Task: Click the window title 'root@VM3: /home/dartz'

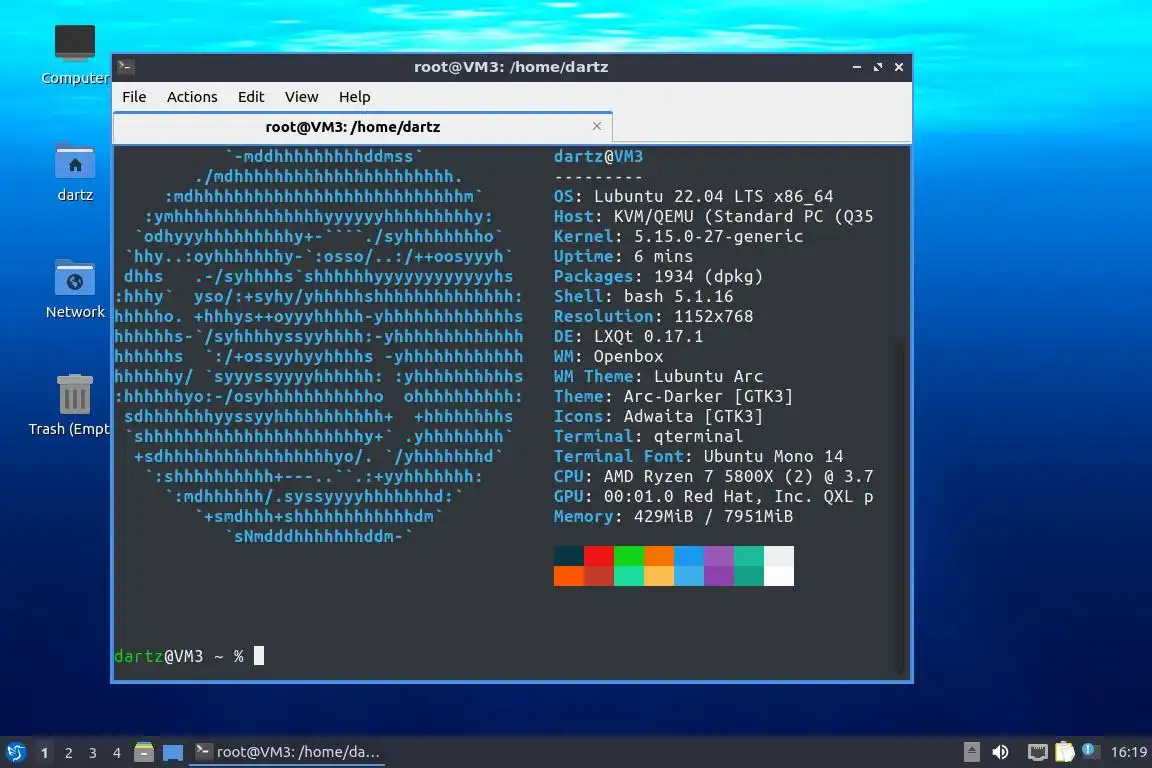Action: point(511,67)
